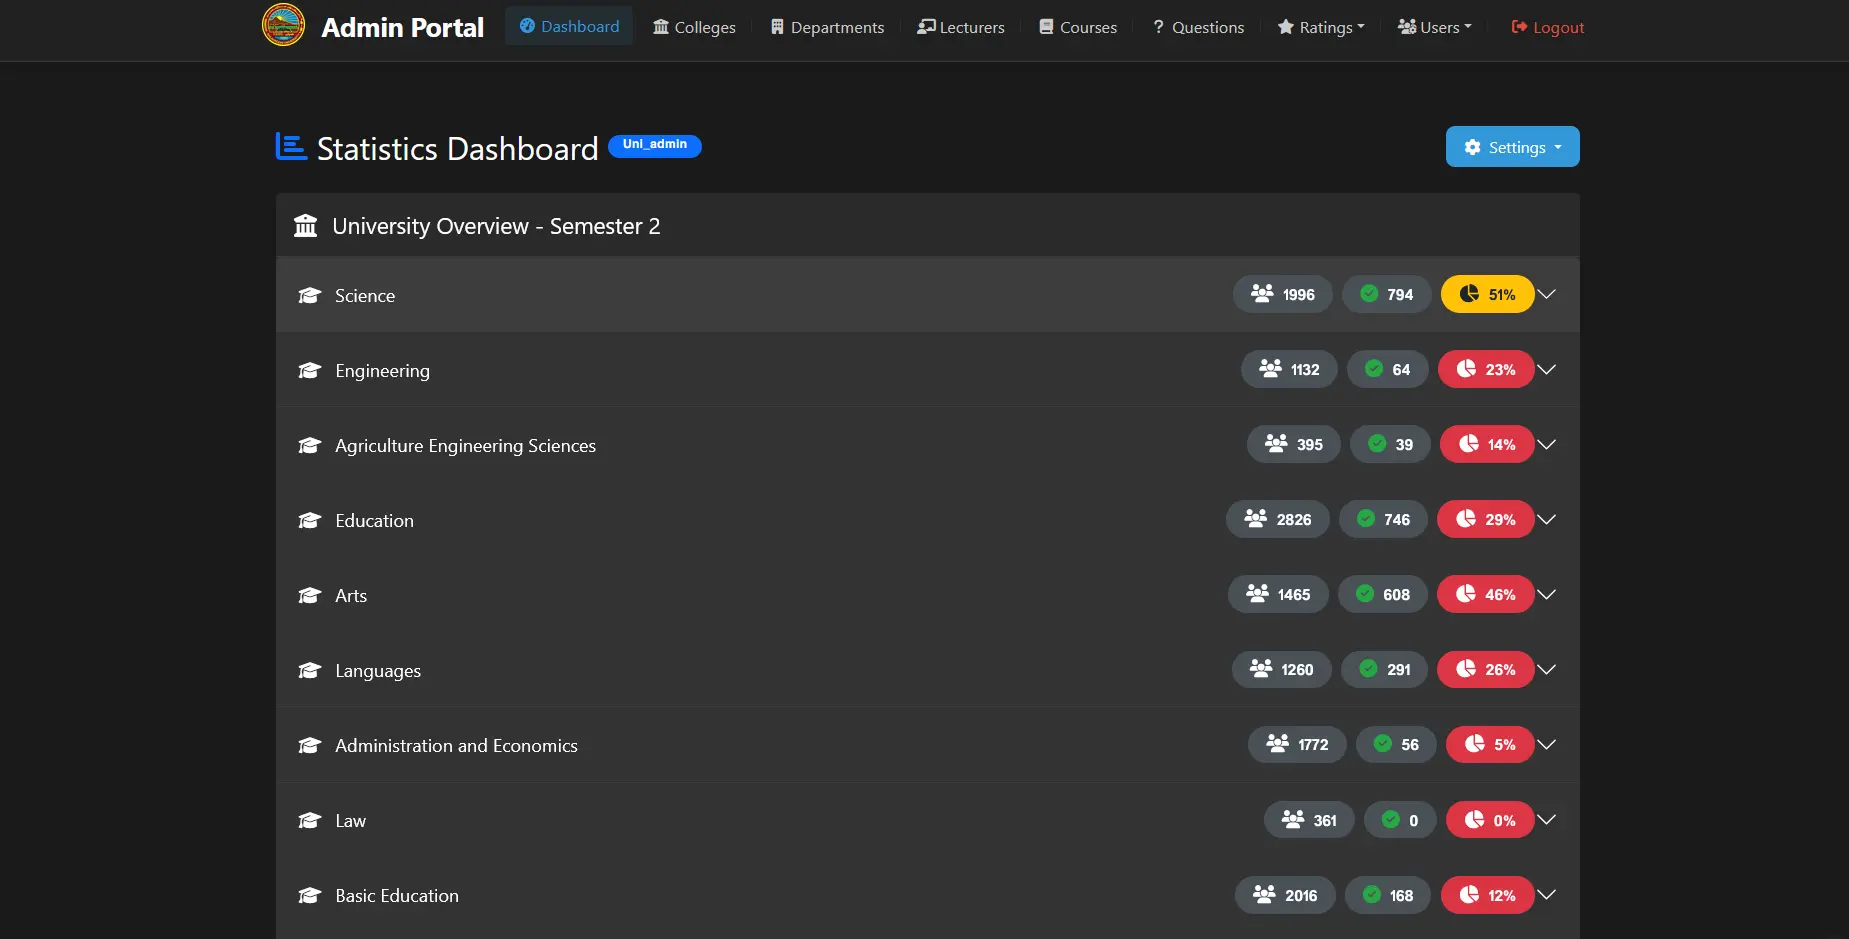The height and width of the screenshot is (939, 1849).
Task: Click the students count icon for Science
Action: coord(1261,294)
